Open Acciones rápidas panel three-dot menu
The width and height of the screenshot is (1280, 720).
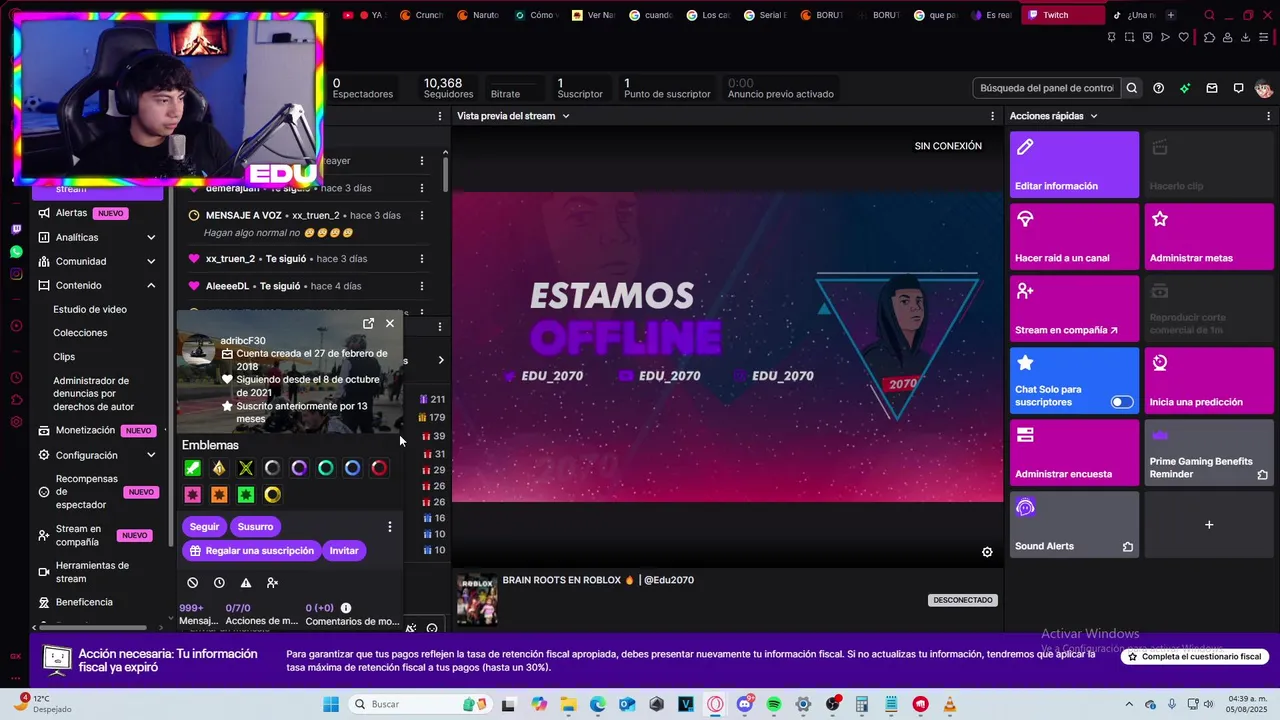point(1269,116)
